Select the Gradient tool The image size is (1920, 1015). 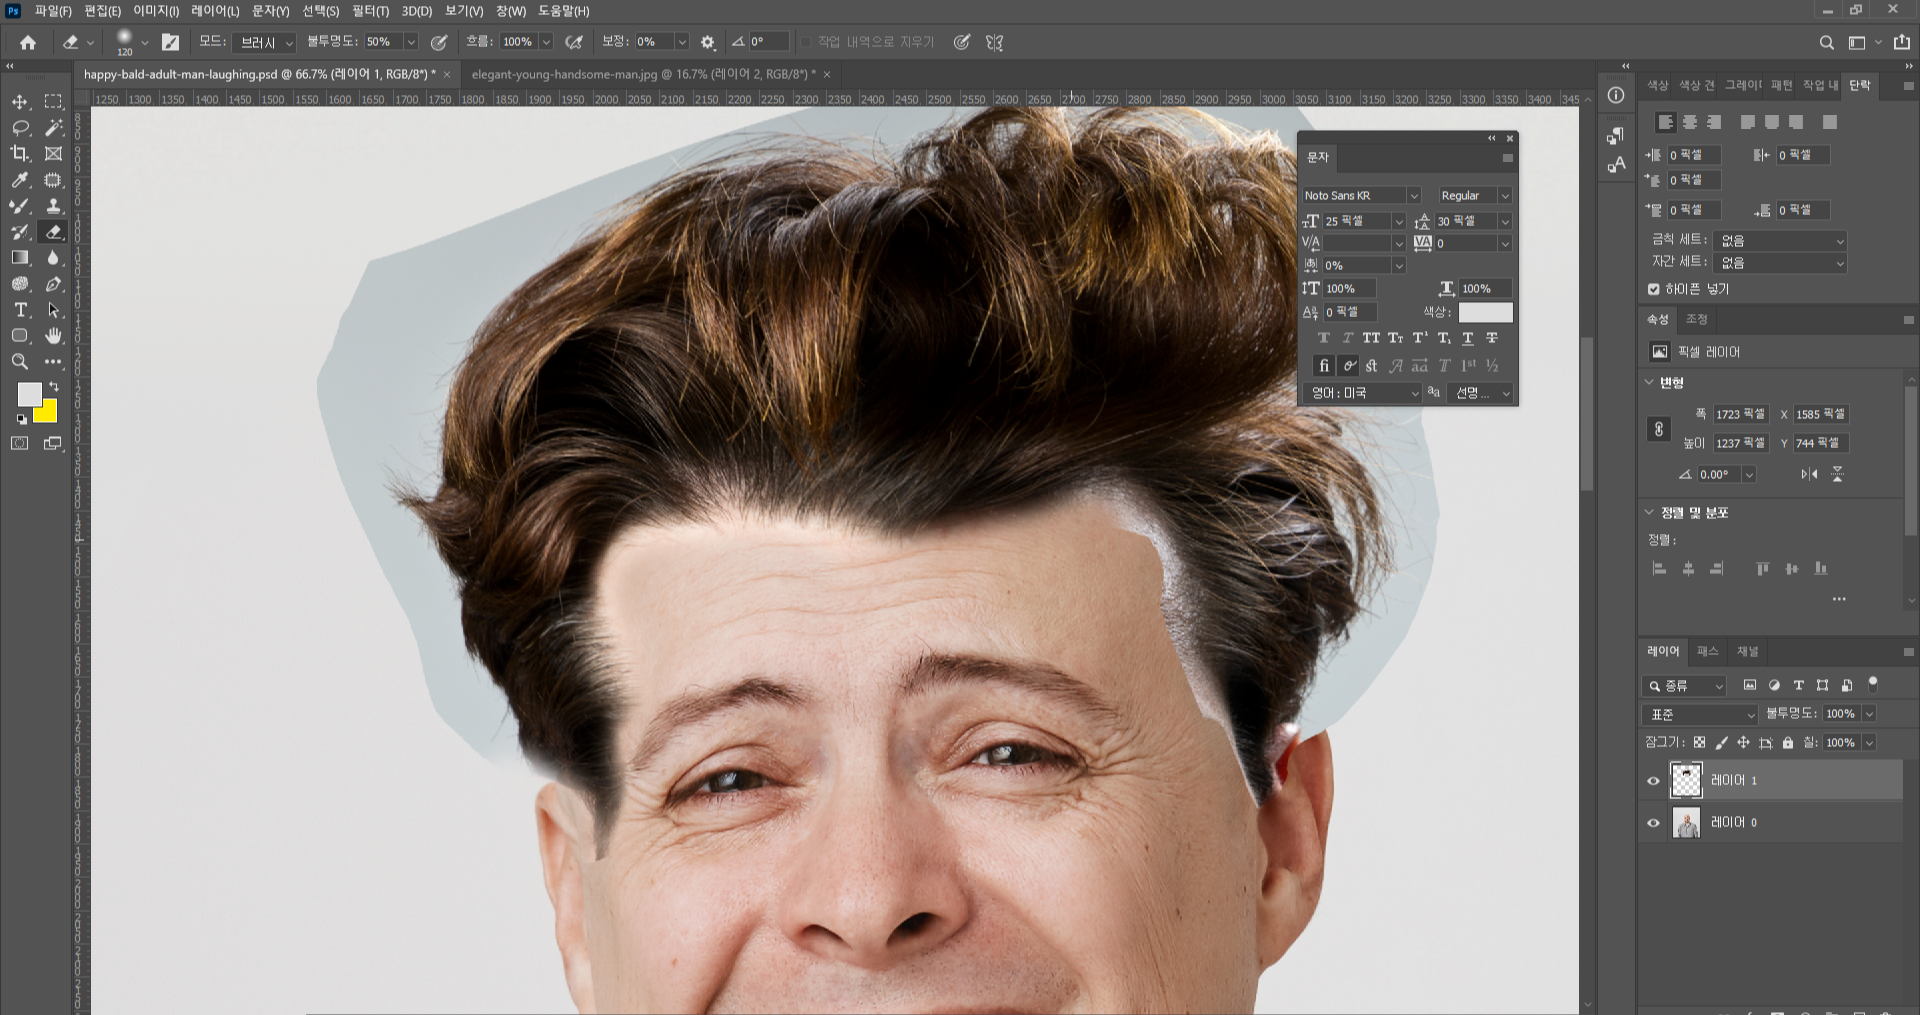click(20, 258)
